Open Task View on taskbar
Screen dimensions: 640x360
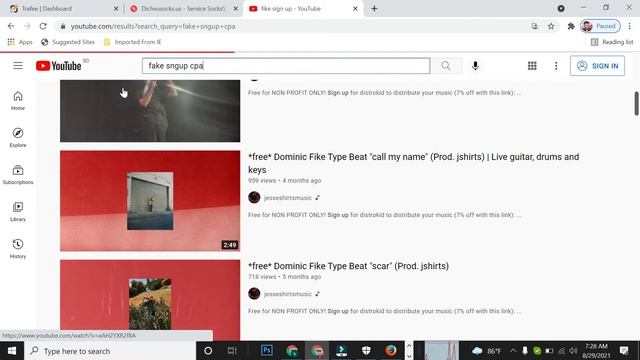232,351
